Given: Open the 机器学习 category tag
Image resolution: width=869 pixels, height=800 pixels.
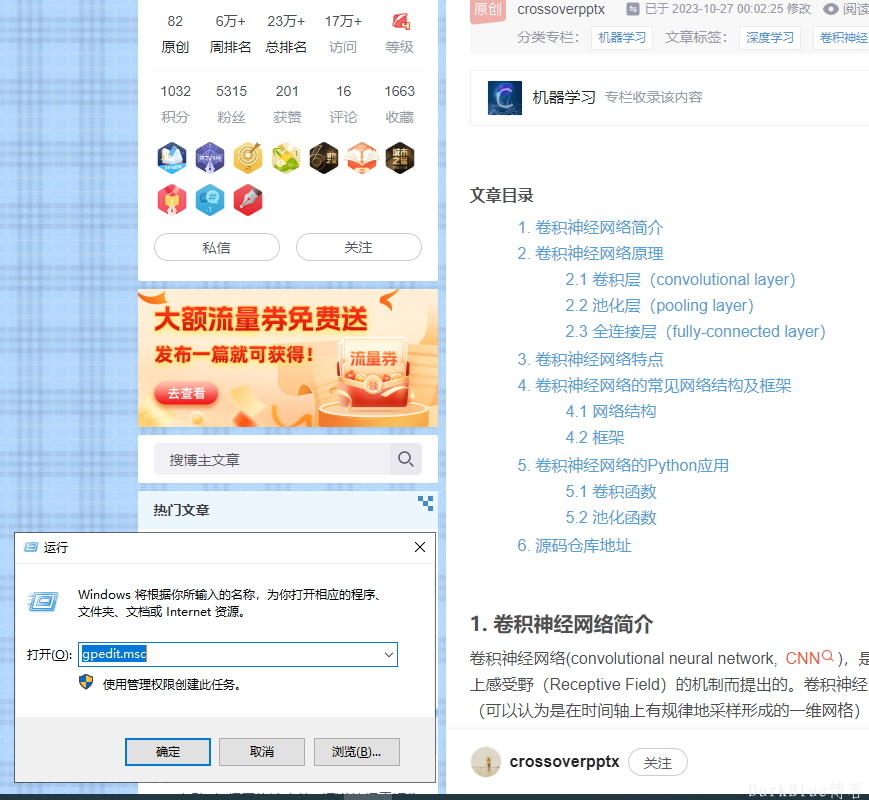Looking at the screenshot, I should (x=622, y=38).
